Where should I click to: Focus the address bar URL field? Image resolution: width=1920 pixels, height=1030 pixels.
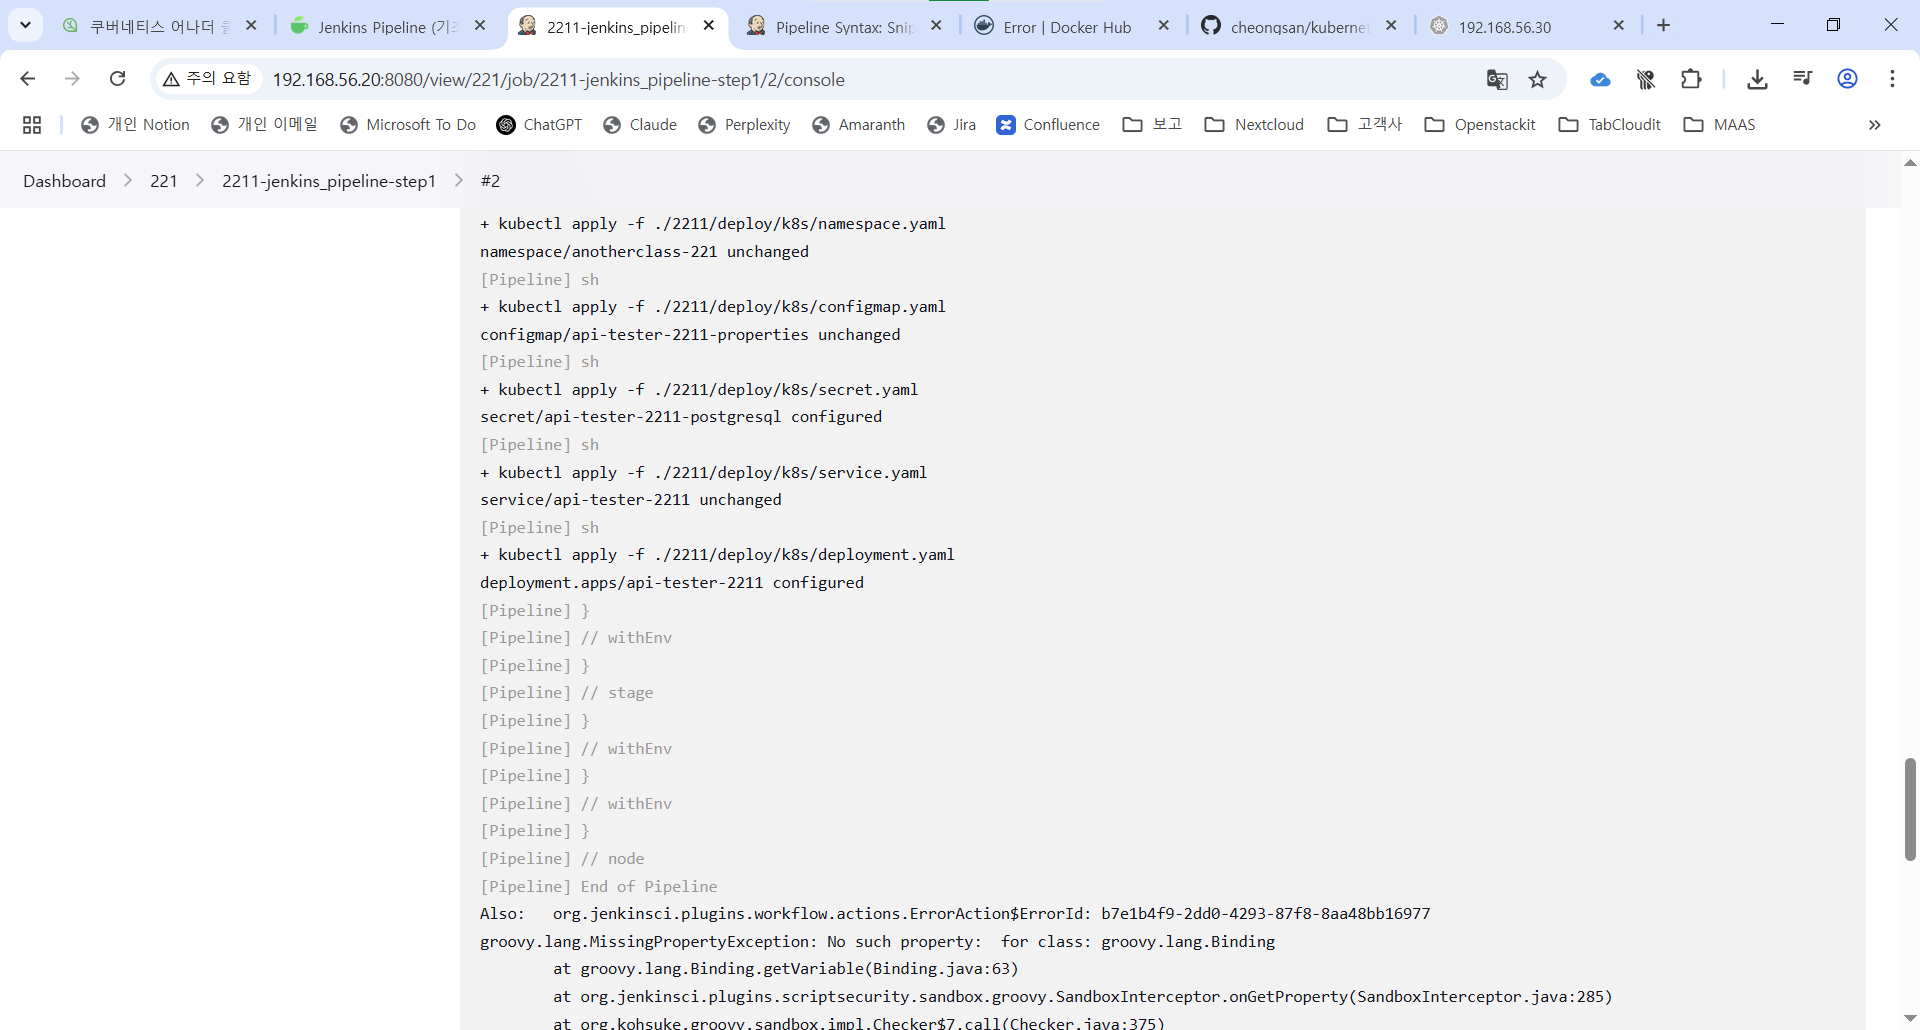pyautogui.click(x=860, y=80)
